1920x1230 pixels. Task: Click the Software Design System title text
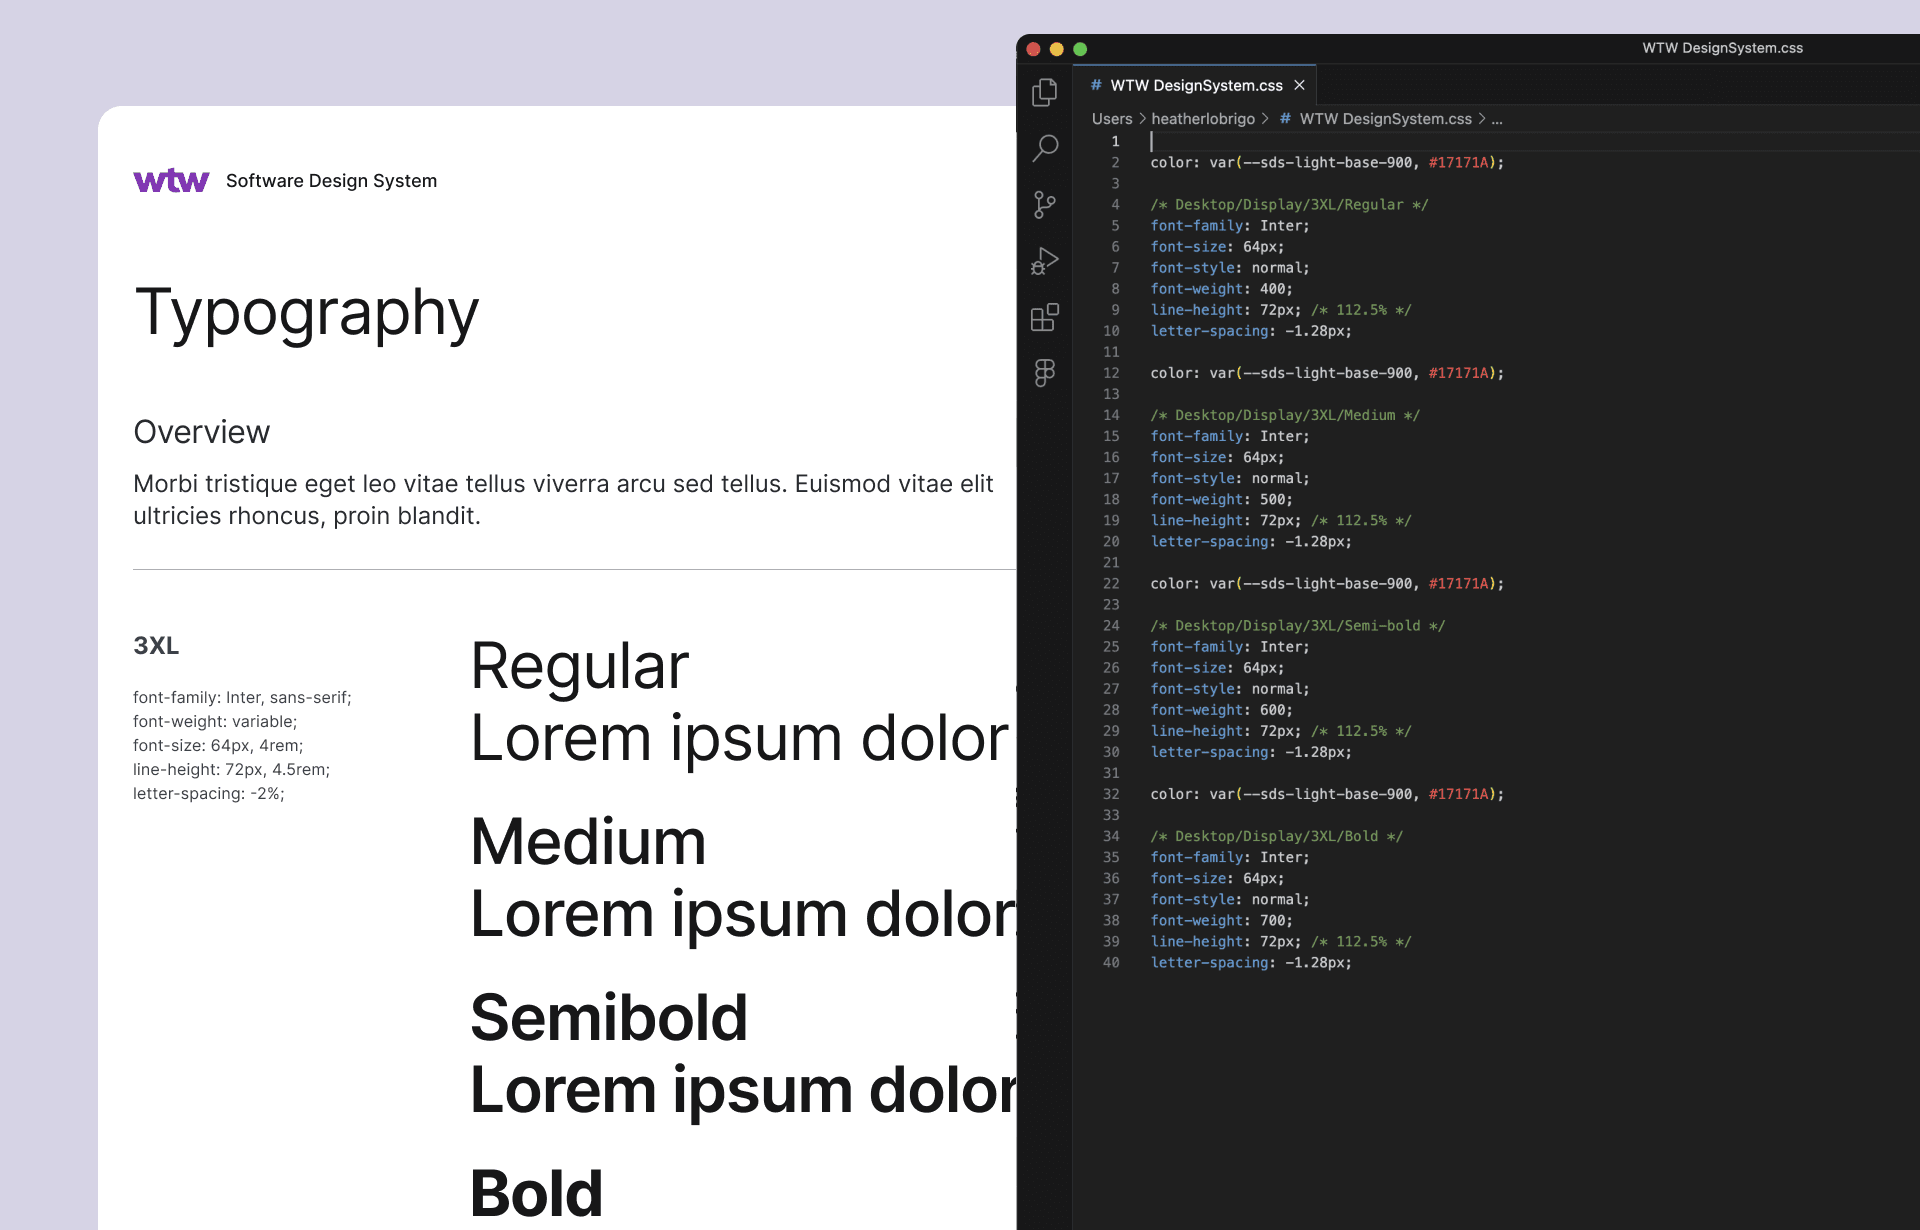coord(331,181)
